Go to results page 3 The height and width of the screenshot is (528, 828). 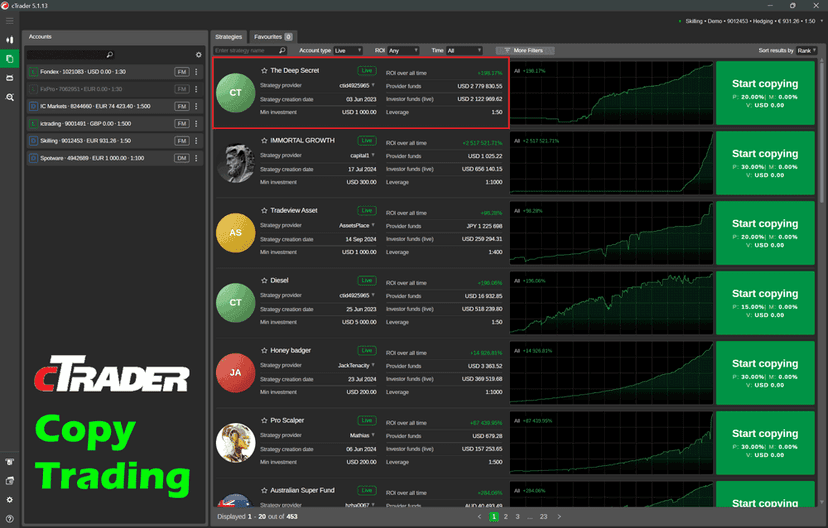coord(518,516)
